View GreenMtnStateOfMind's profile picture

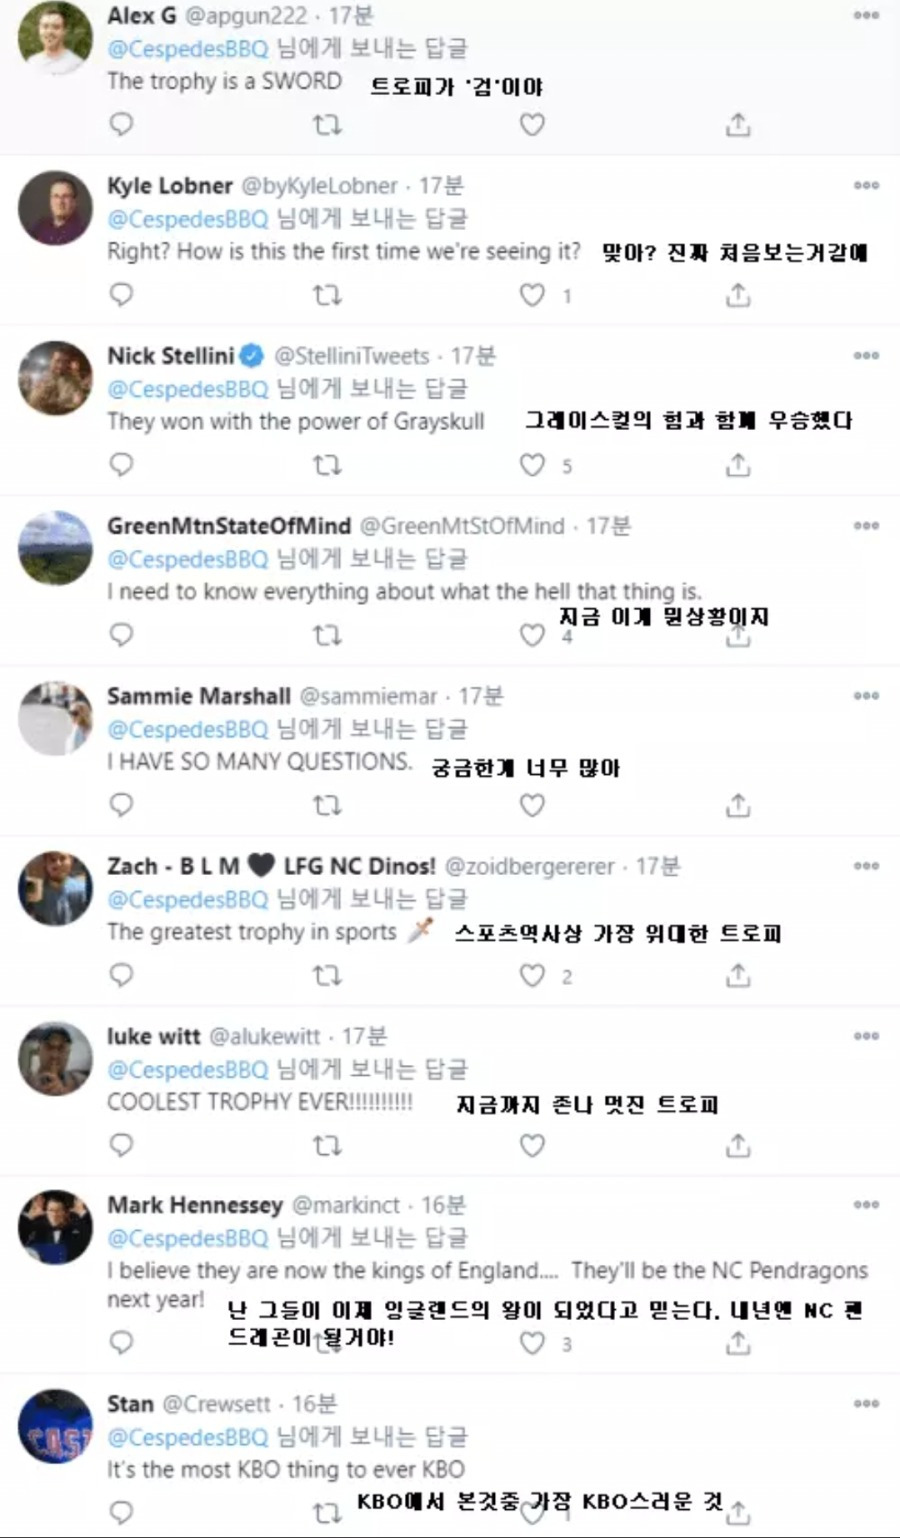(x=55, y=548)
